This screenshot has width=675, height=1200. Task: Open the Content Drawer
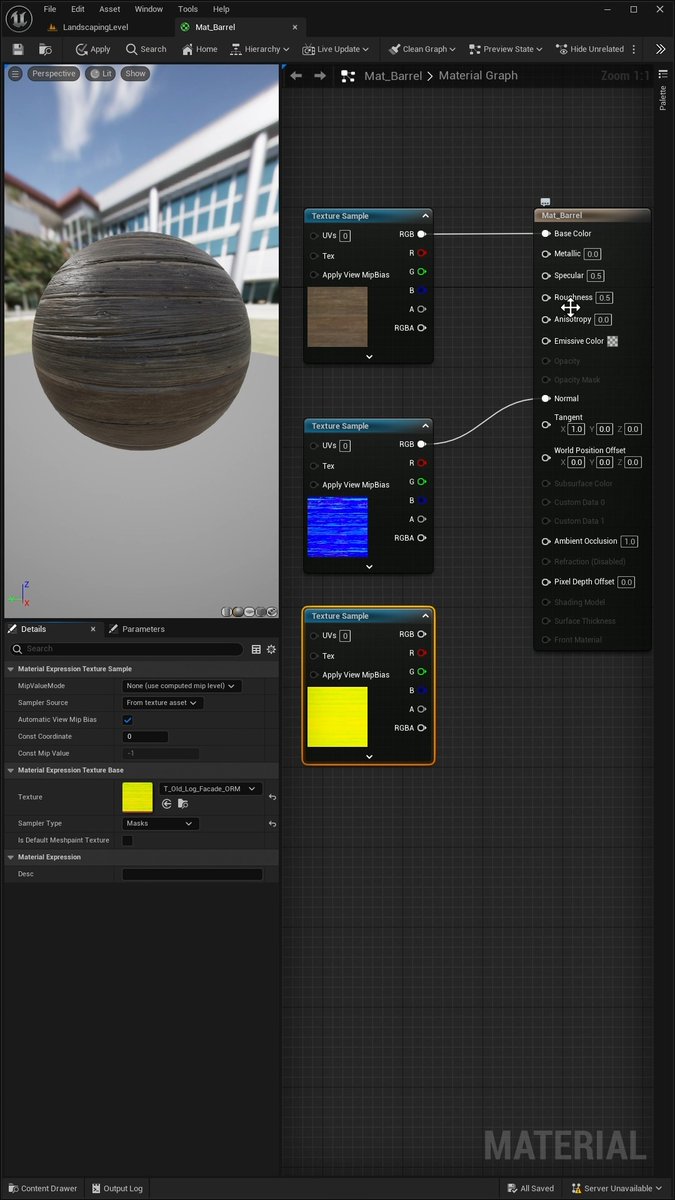(x=42, y=1189)
